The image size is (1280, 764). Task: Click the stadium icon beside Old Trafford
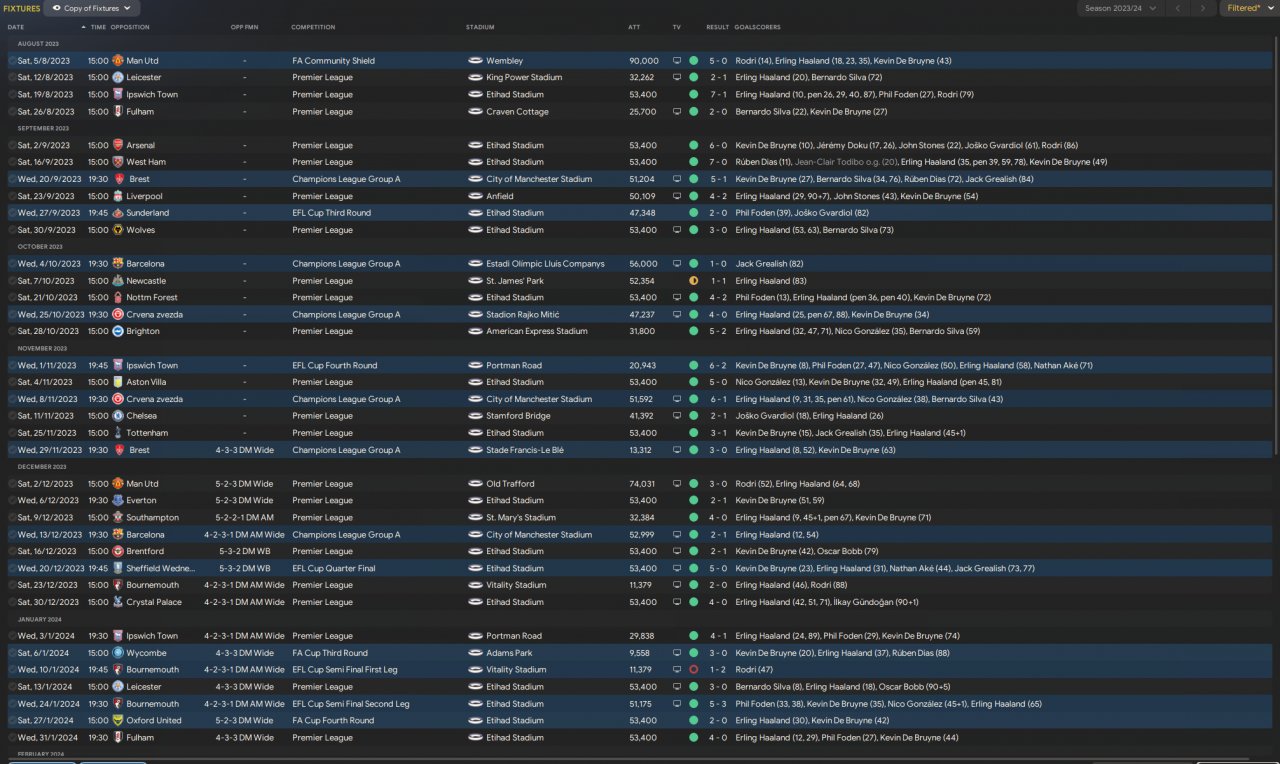(x=475, y=484)
